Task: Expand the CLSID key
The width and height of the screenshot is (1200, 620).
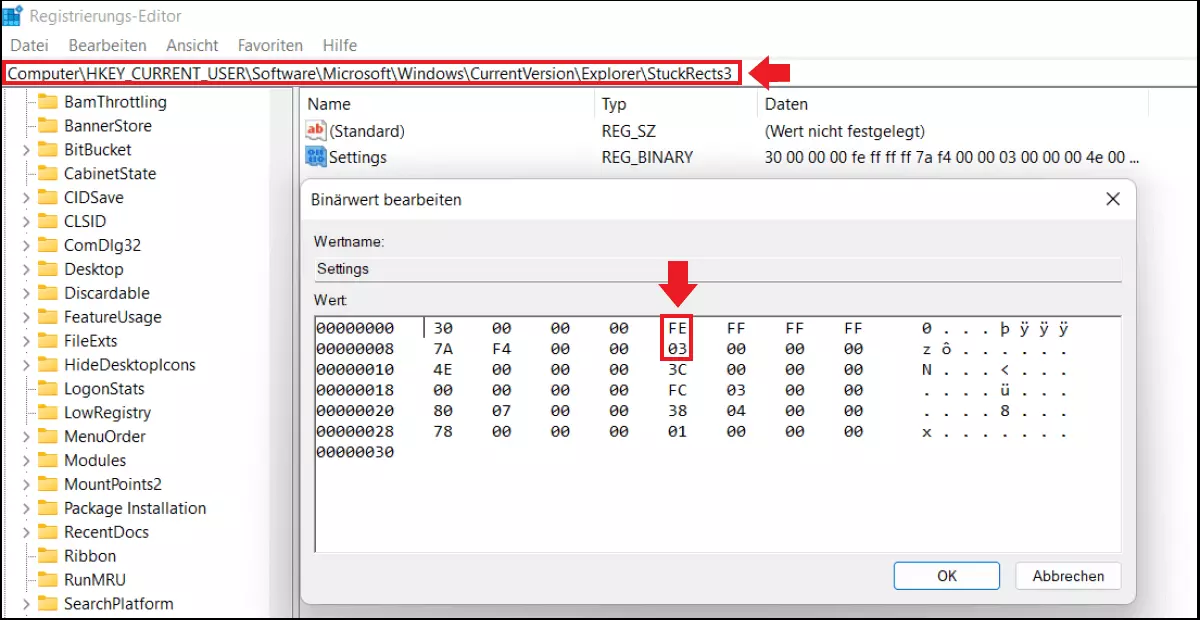Action: coord(26,222)
